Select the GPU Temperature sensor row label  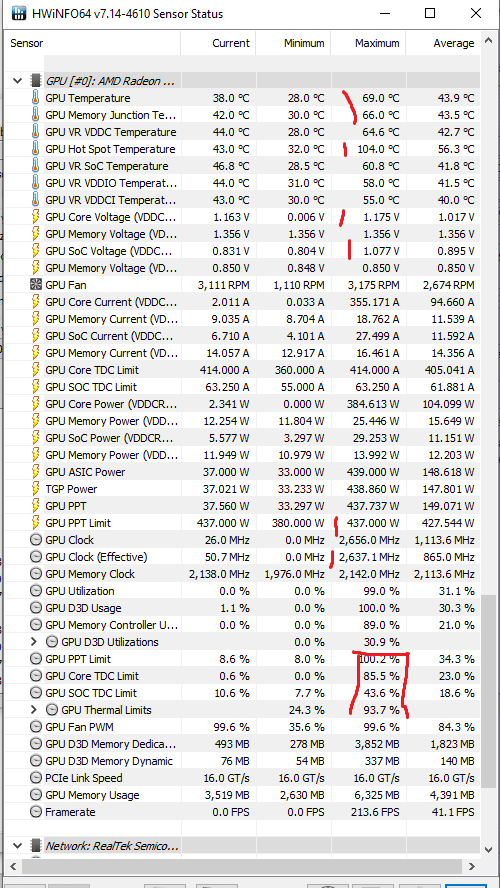(x=88, y=98)
